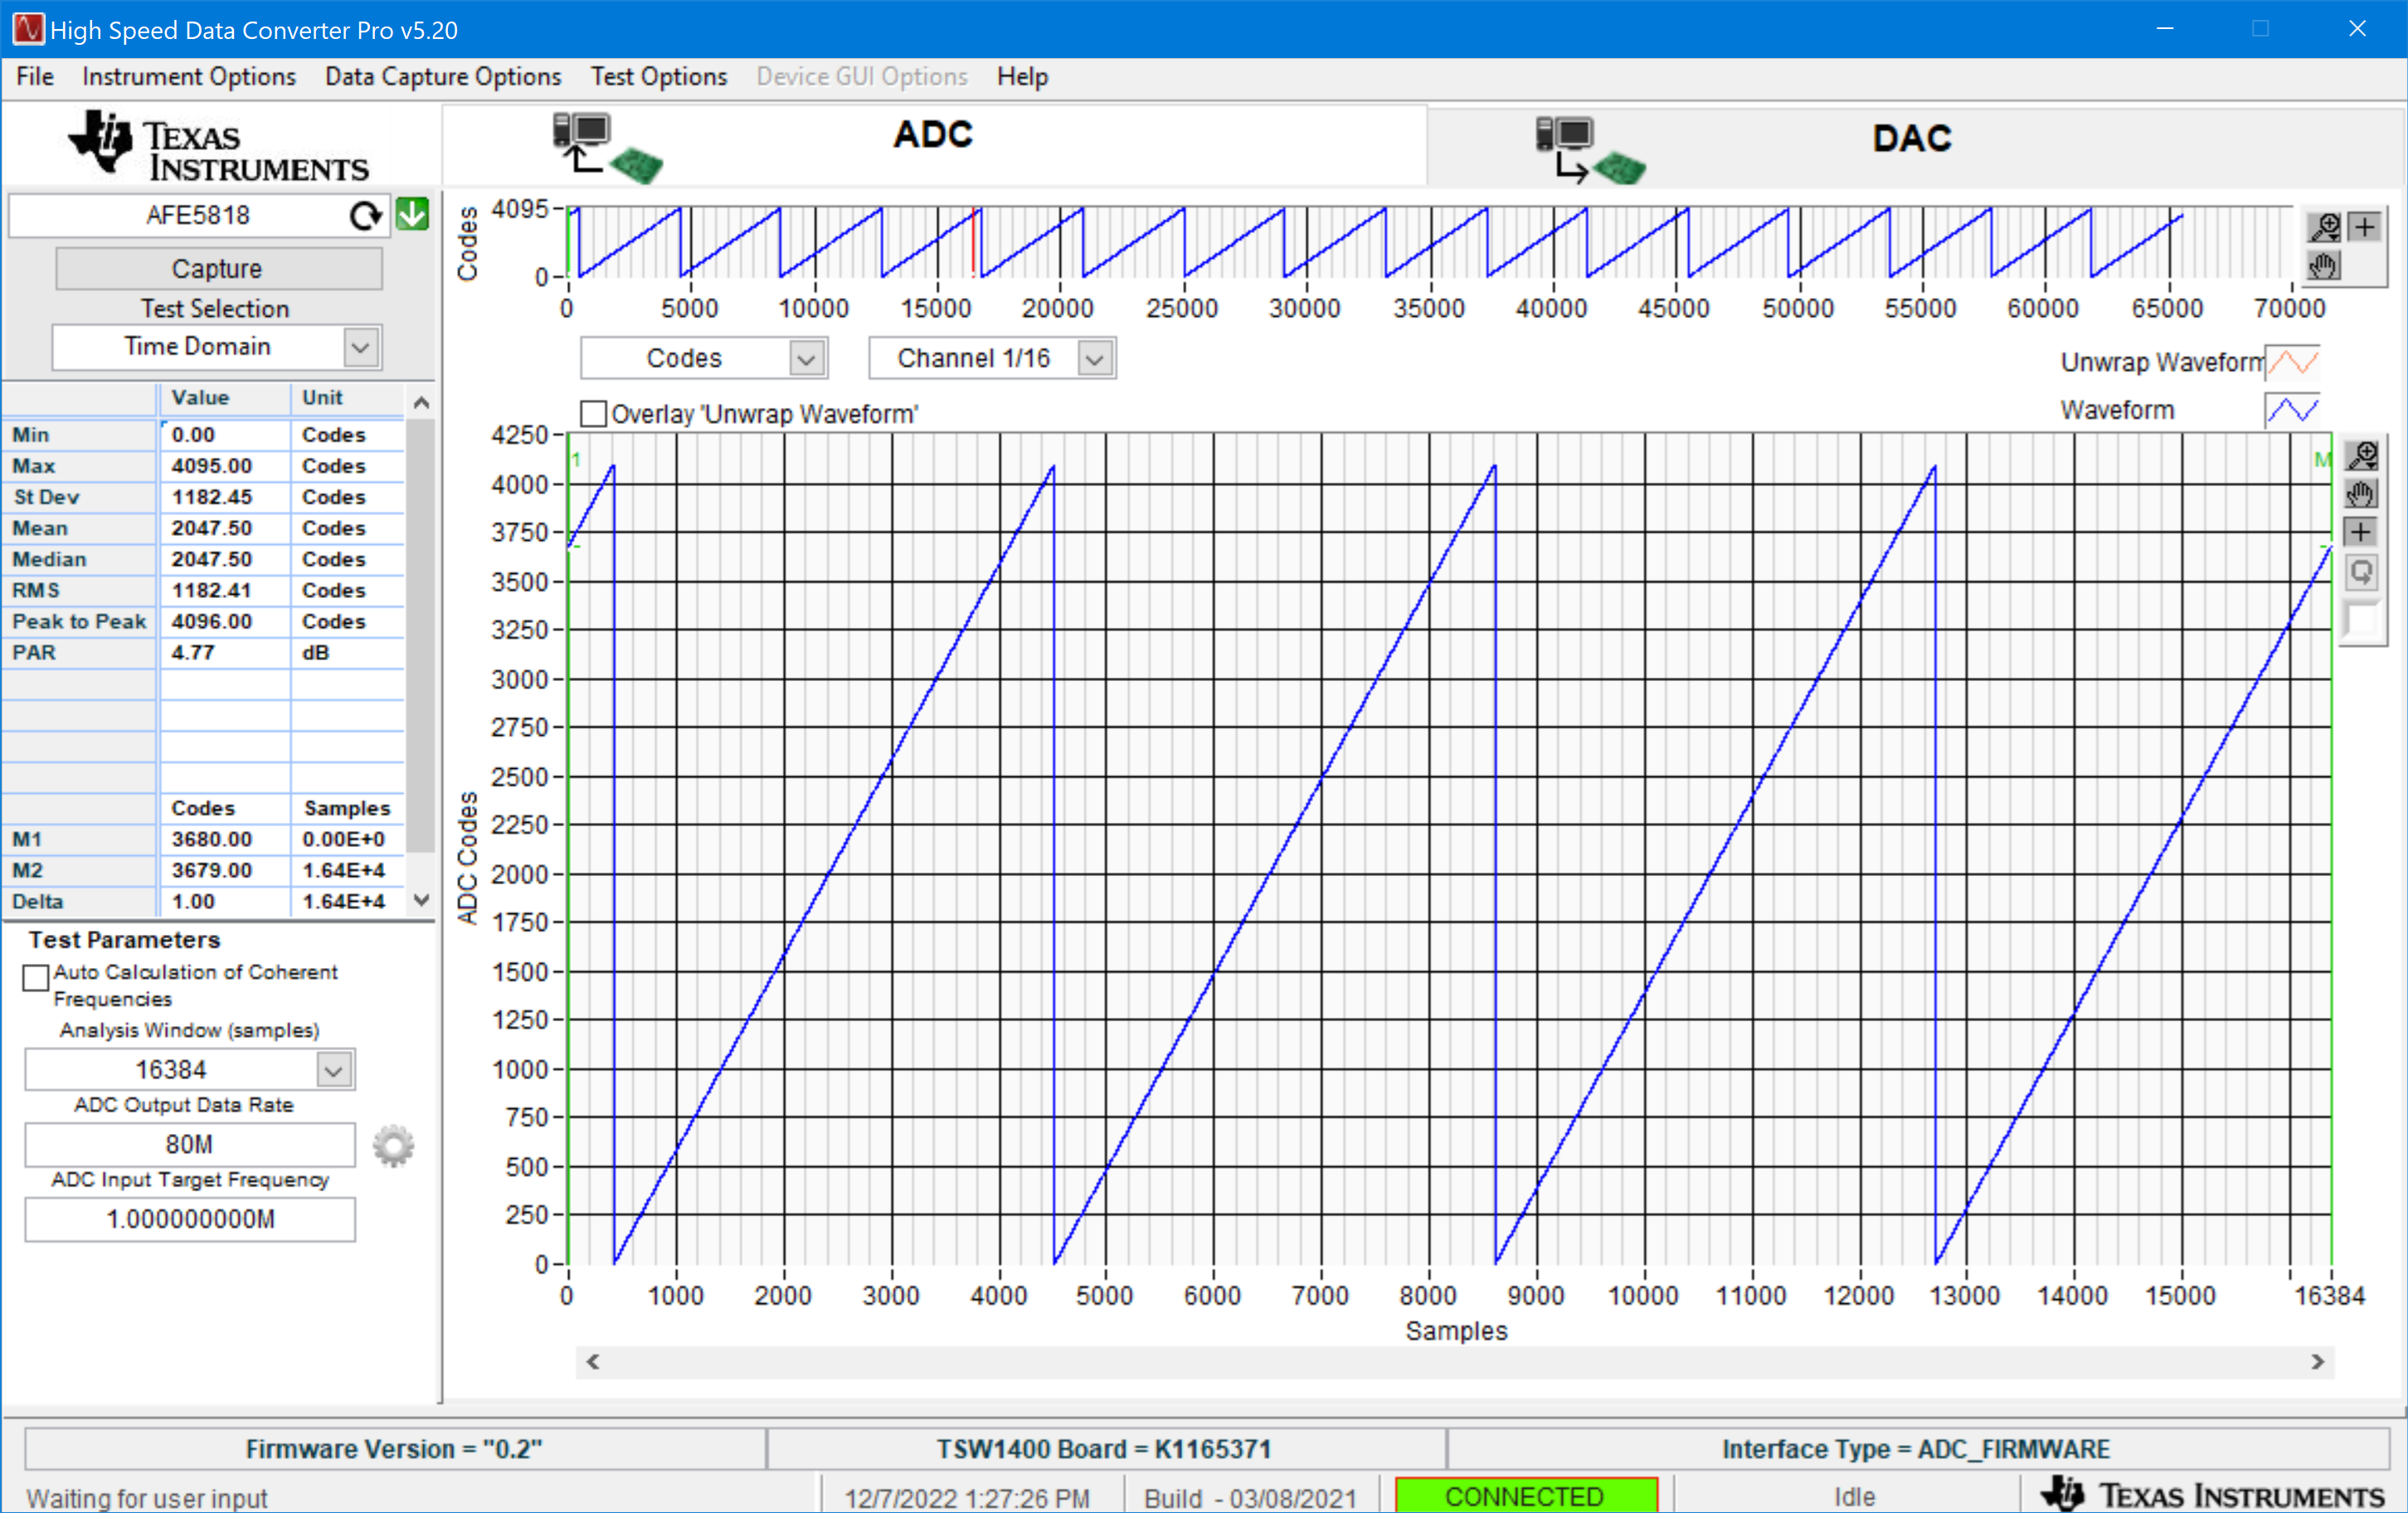2408x1513 pixels.
Task: Click the green download firmware arrow icon
Action: [412, 214]
